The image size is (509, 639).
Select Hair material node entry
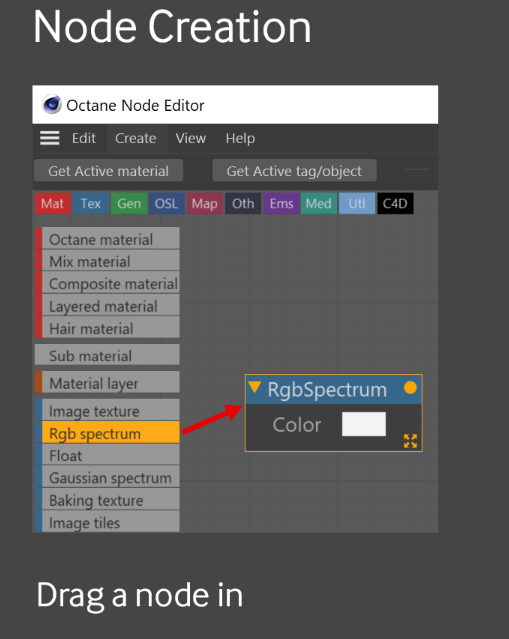point(107,328)
